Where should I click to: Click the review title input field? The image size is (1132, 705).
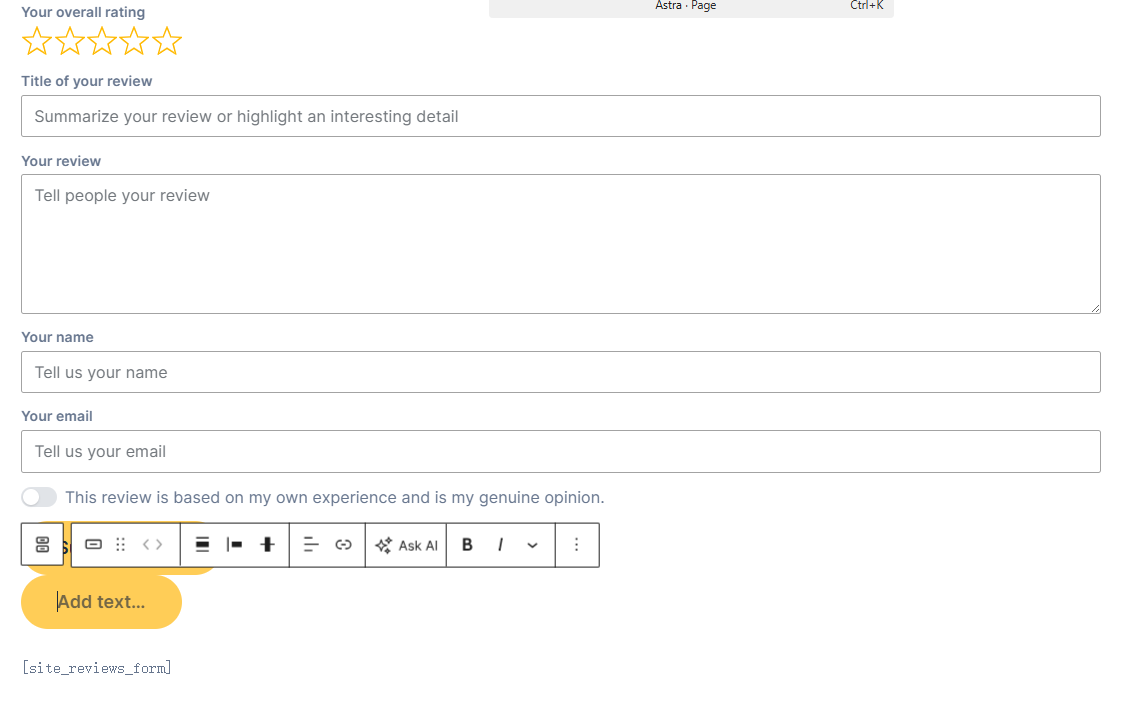(x=560, y=116)
